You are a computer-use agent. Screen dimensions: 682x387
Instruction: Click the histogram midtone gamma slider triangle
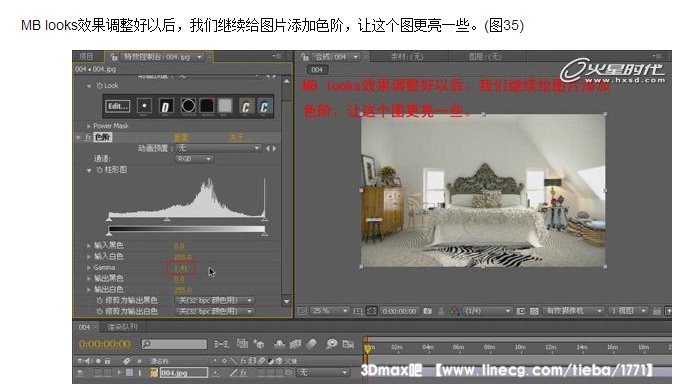(167, 219)
